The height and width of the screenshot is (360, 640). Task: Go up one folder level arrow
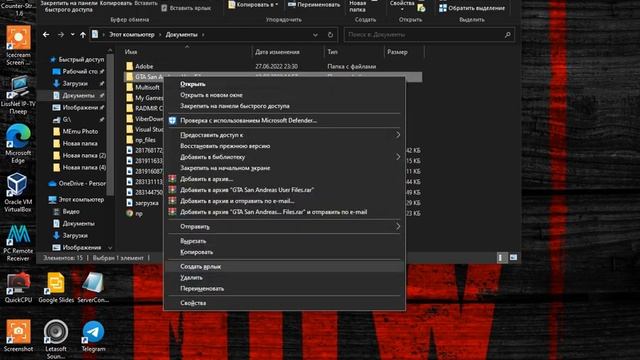83,35
